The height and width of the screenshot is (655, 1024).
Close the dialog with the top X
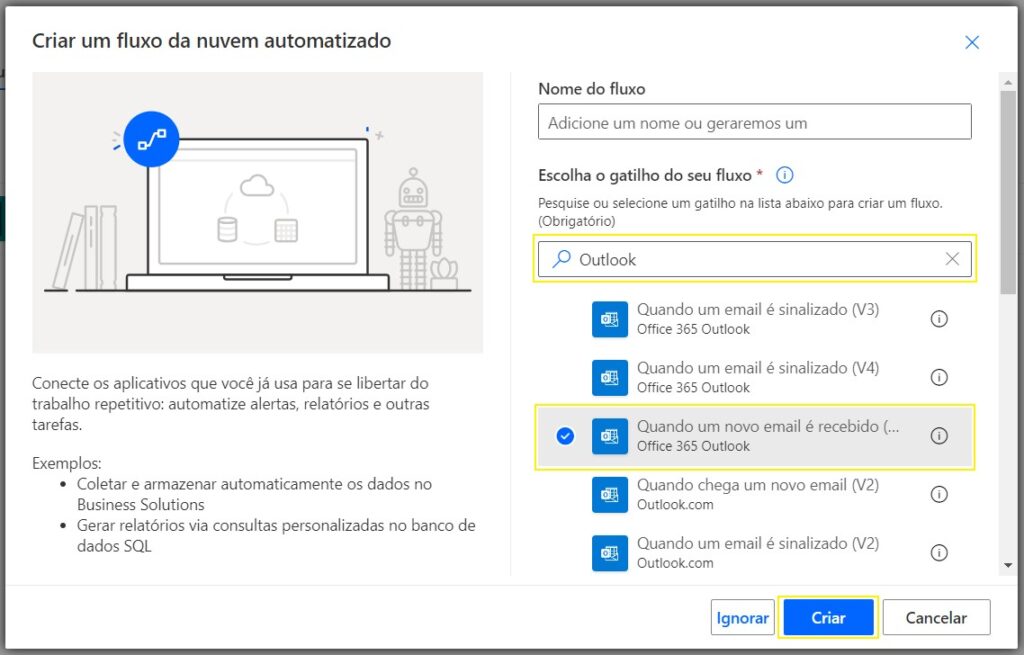tap(971, 42)
